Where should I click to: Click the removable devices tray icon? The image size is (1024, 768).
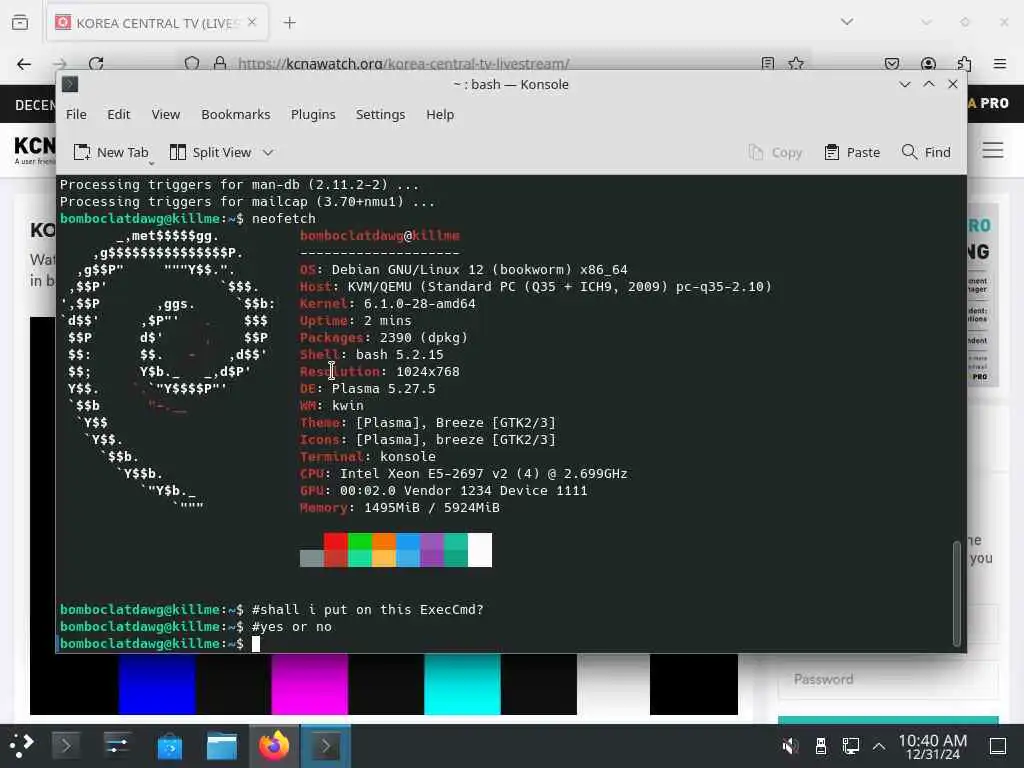(821, 746)
